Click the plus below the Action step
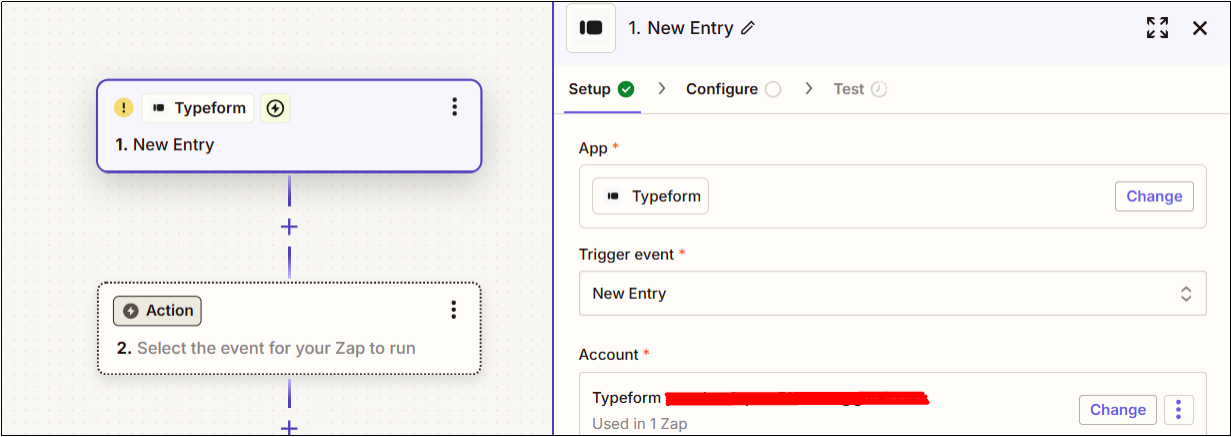This screenshot has height=437, width=1231. coord(289,428)
